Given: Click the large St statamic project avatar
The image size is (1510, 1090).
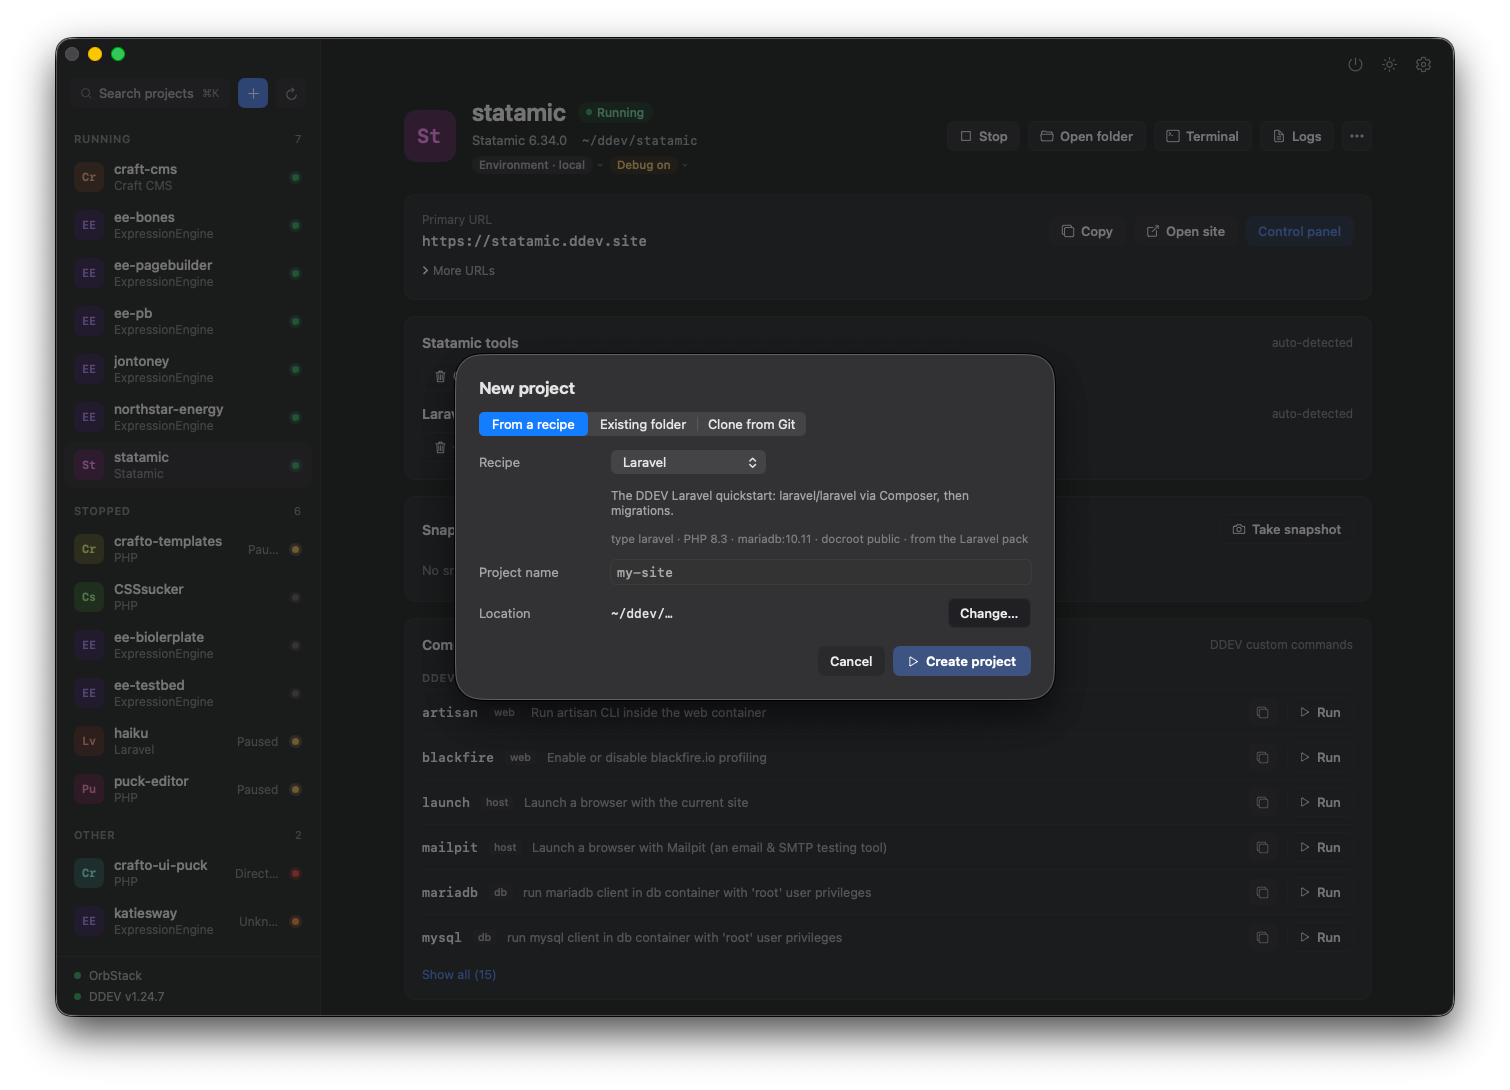Looking at the screenshot, I should 429,136.
